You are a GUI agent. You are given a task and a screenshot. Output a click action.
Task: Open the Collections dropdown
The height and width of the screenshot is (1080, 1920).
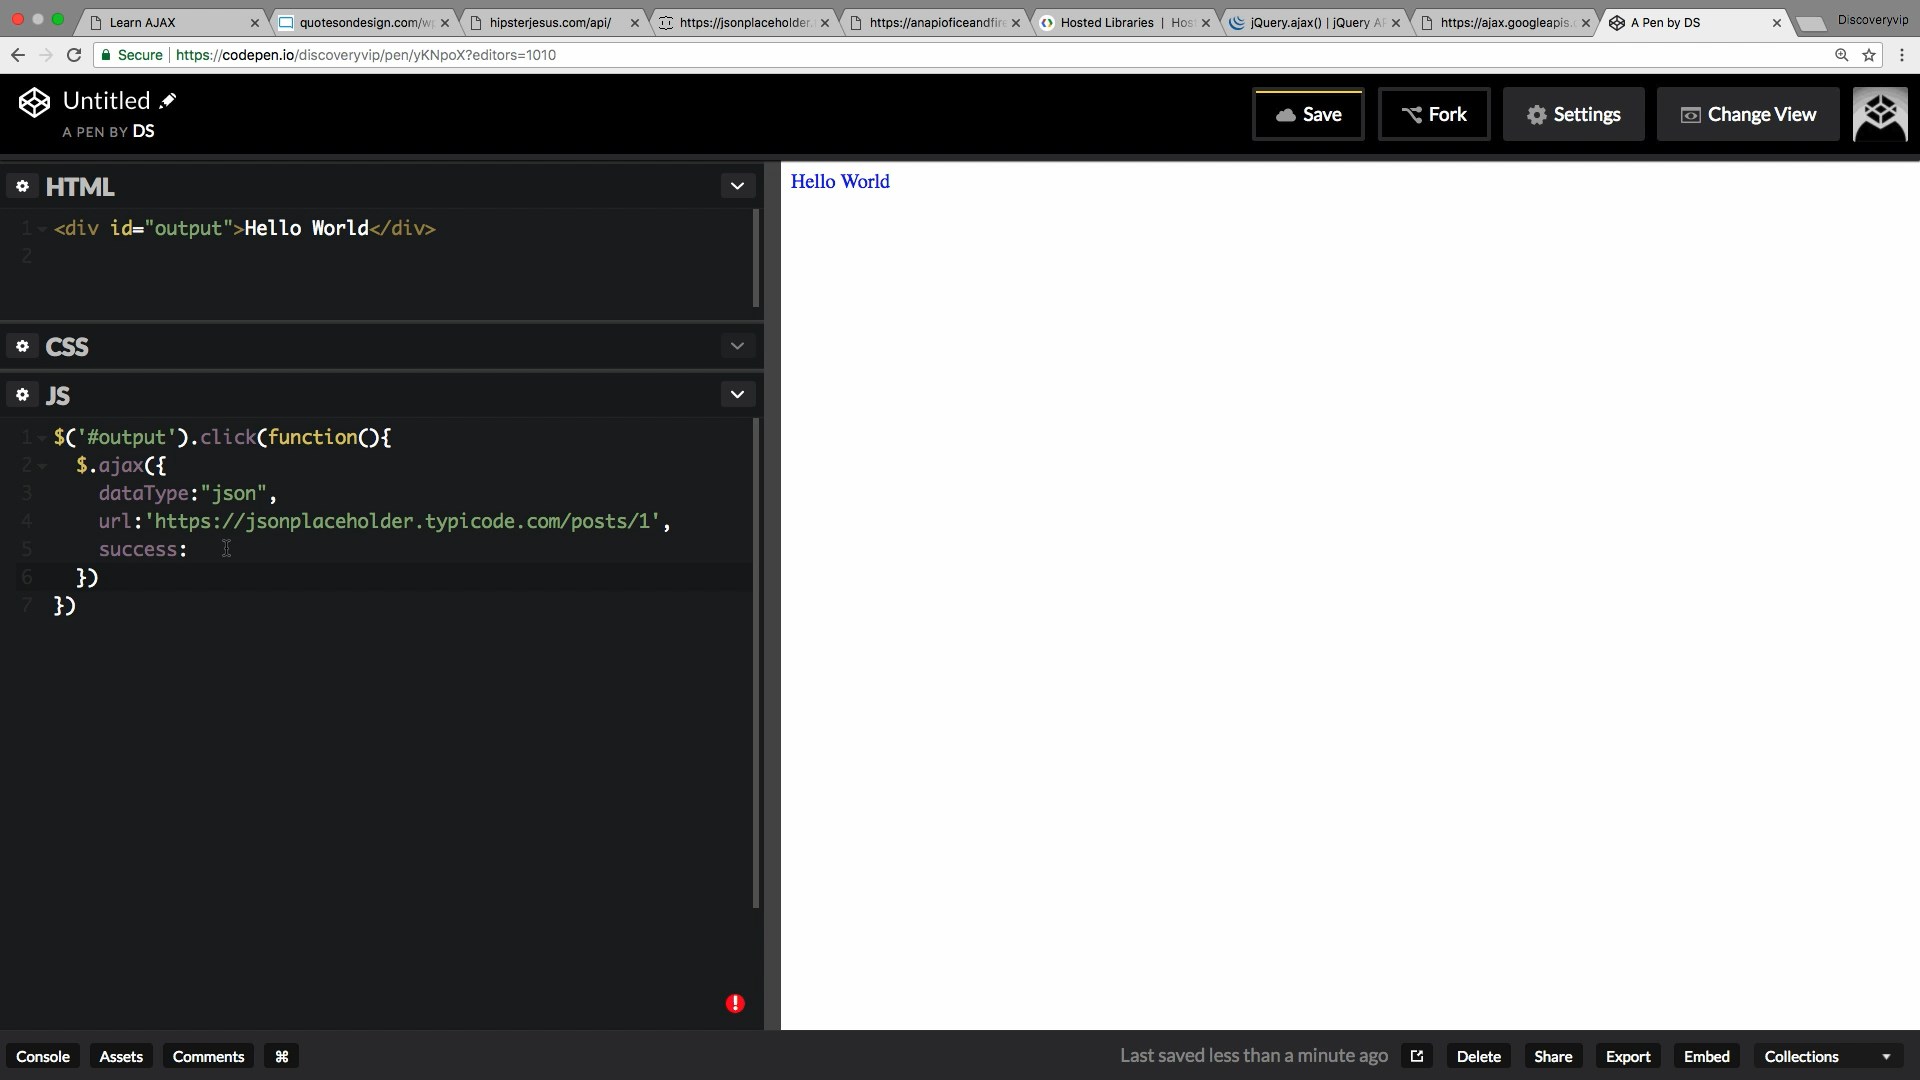pos(1827,1056)
